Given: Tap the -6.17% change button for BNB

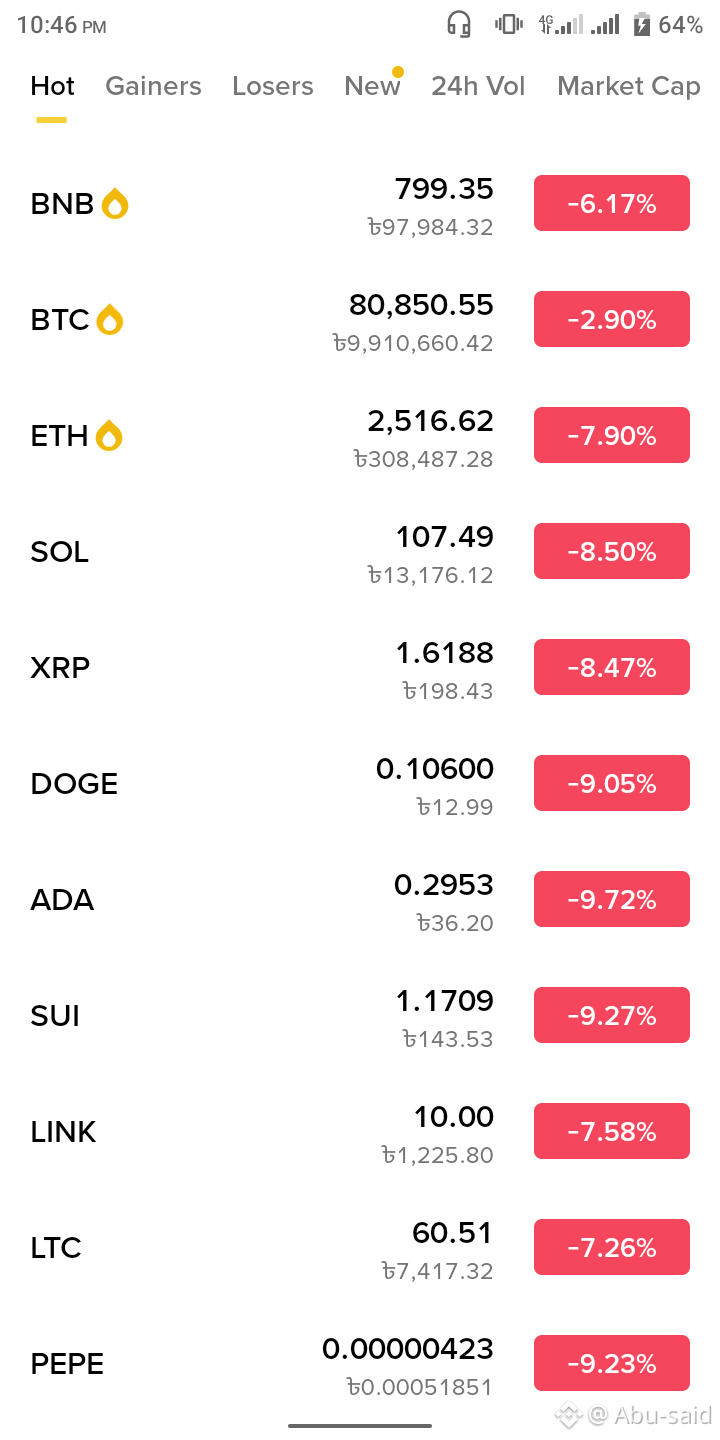Looking at the screenshot, I should point(612,203).
